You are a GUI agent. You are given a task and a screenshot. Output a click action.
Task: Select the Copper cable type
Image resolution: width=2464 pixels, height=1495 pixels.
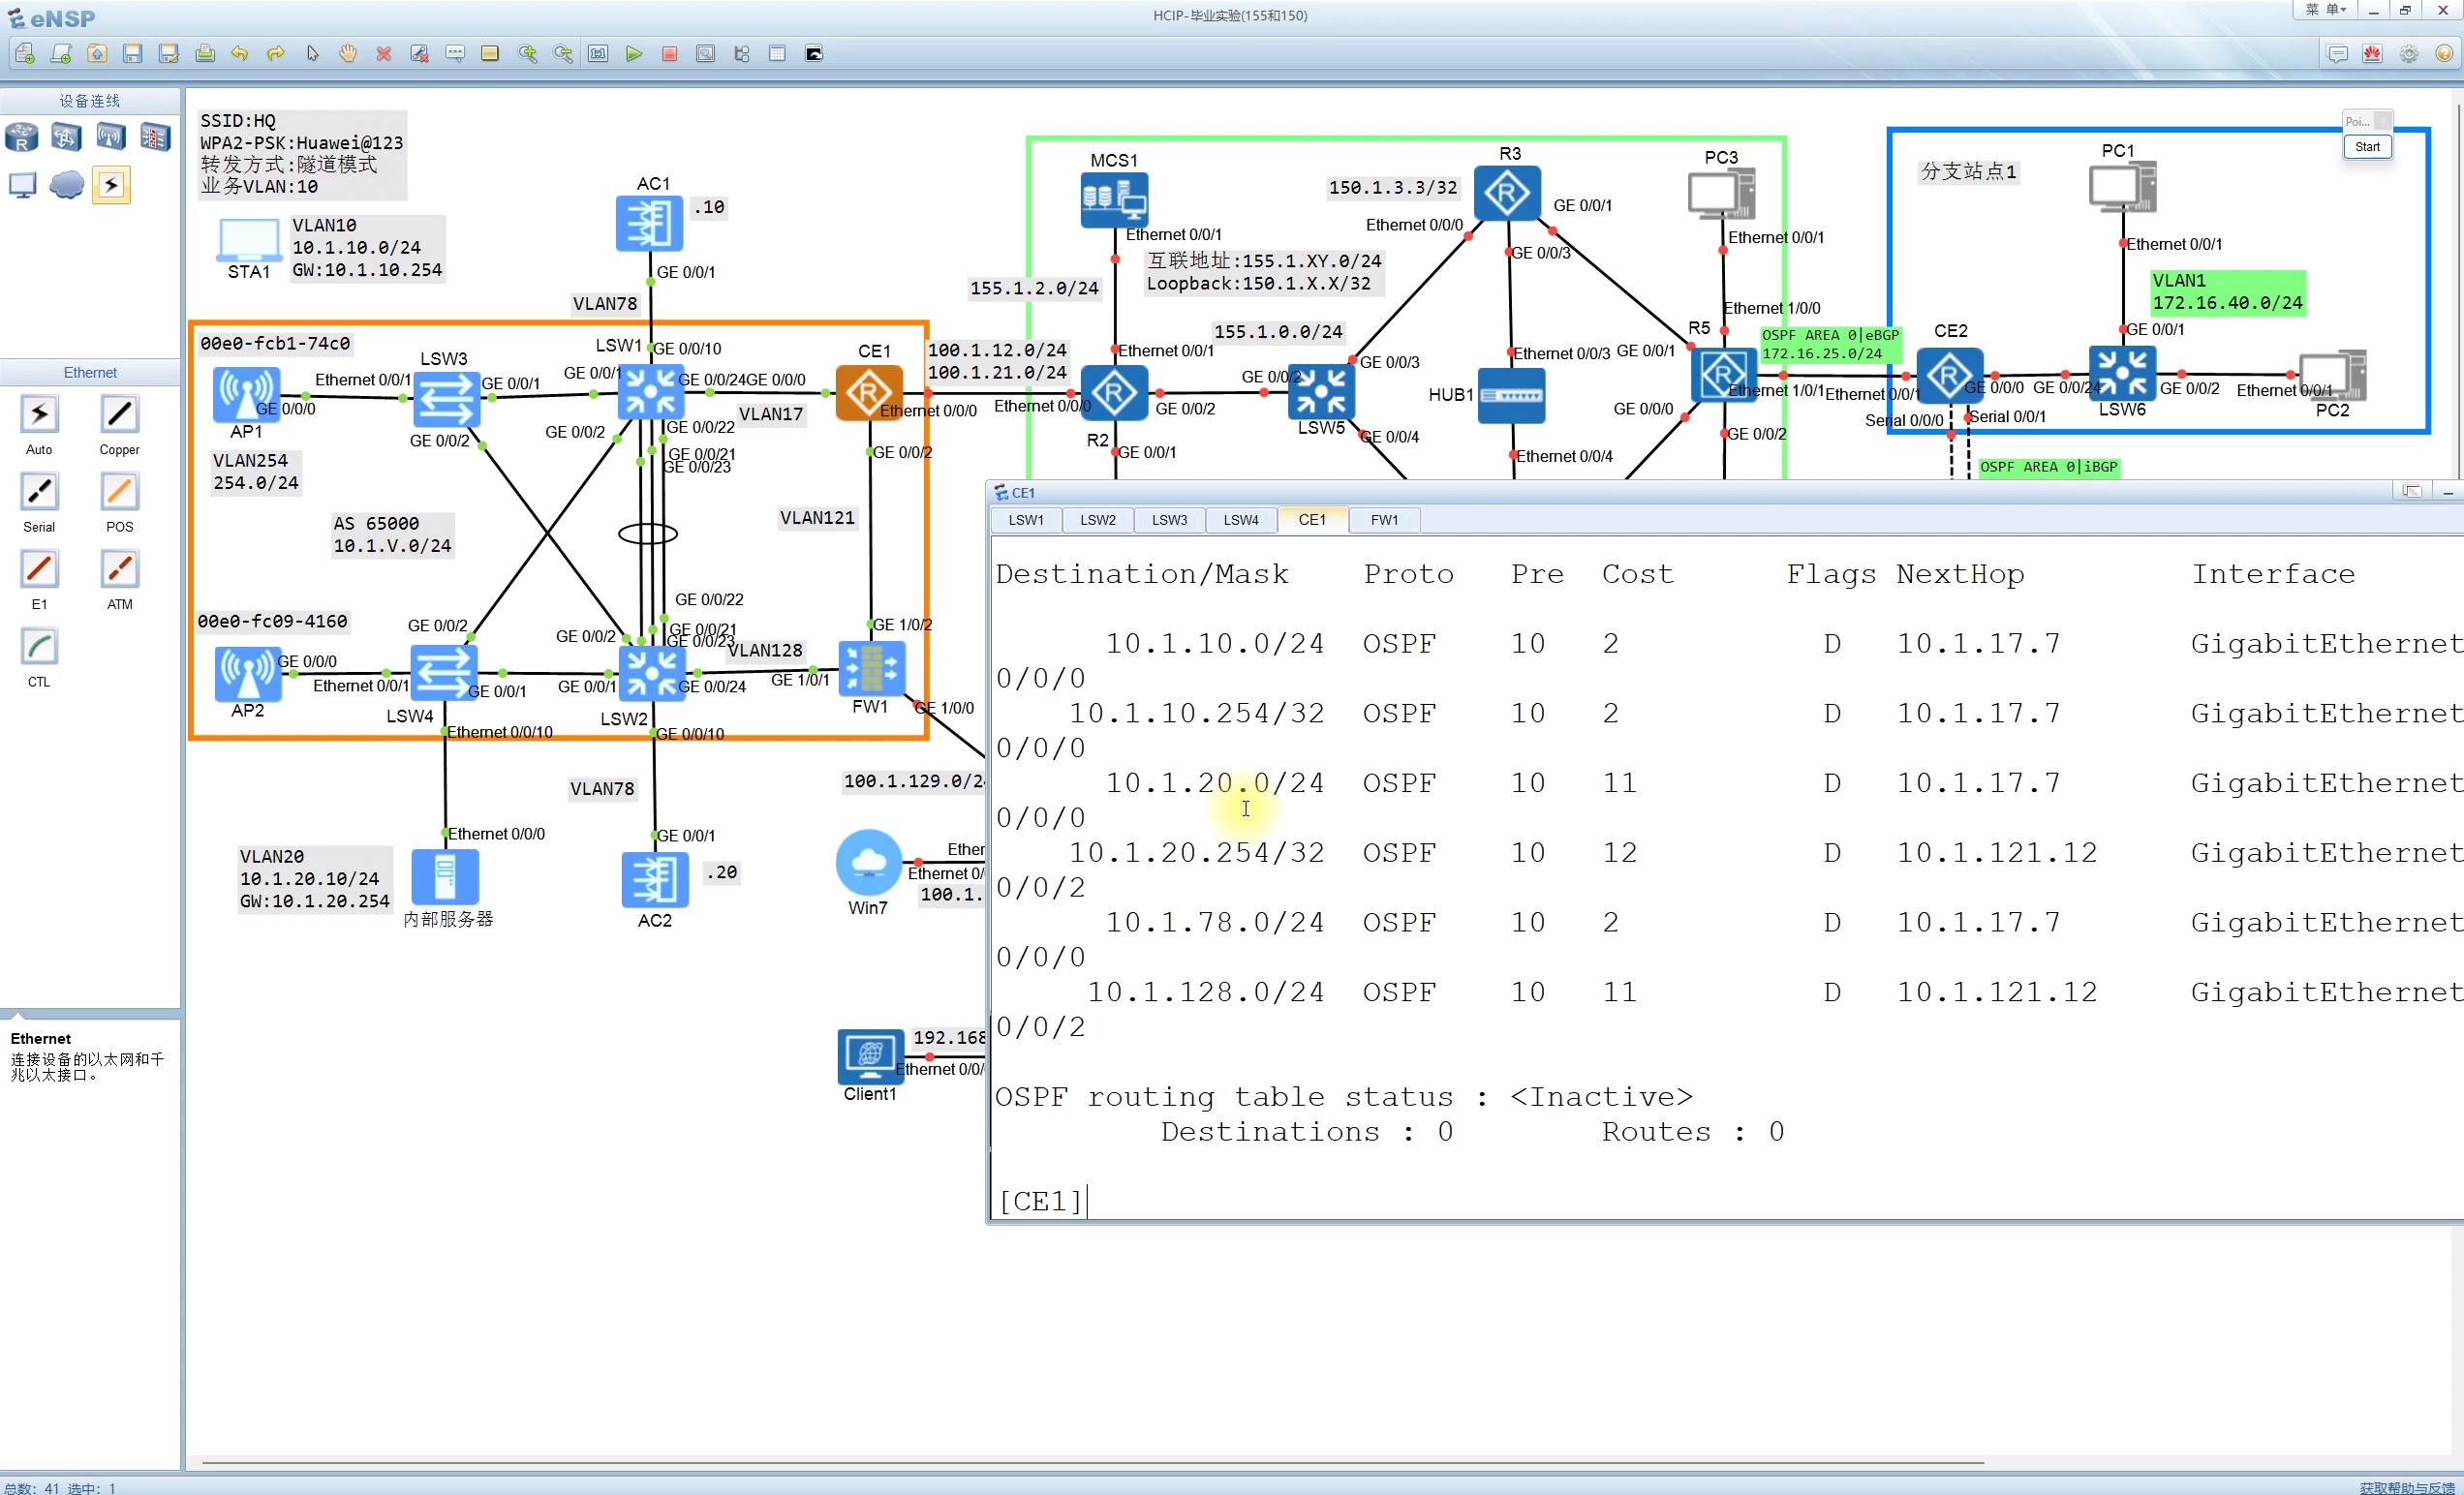click(119, 414)
